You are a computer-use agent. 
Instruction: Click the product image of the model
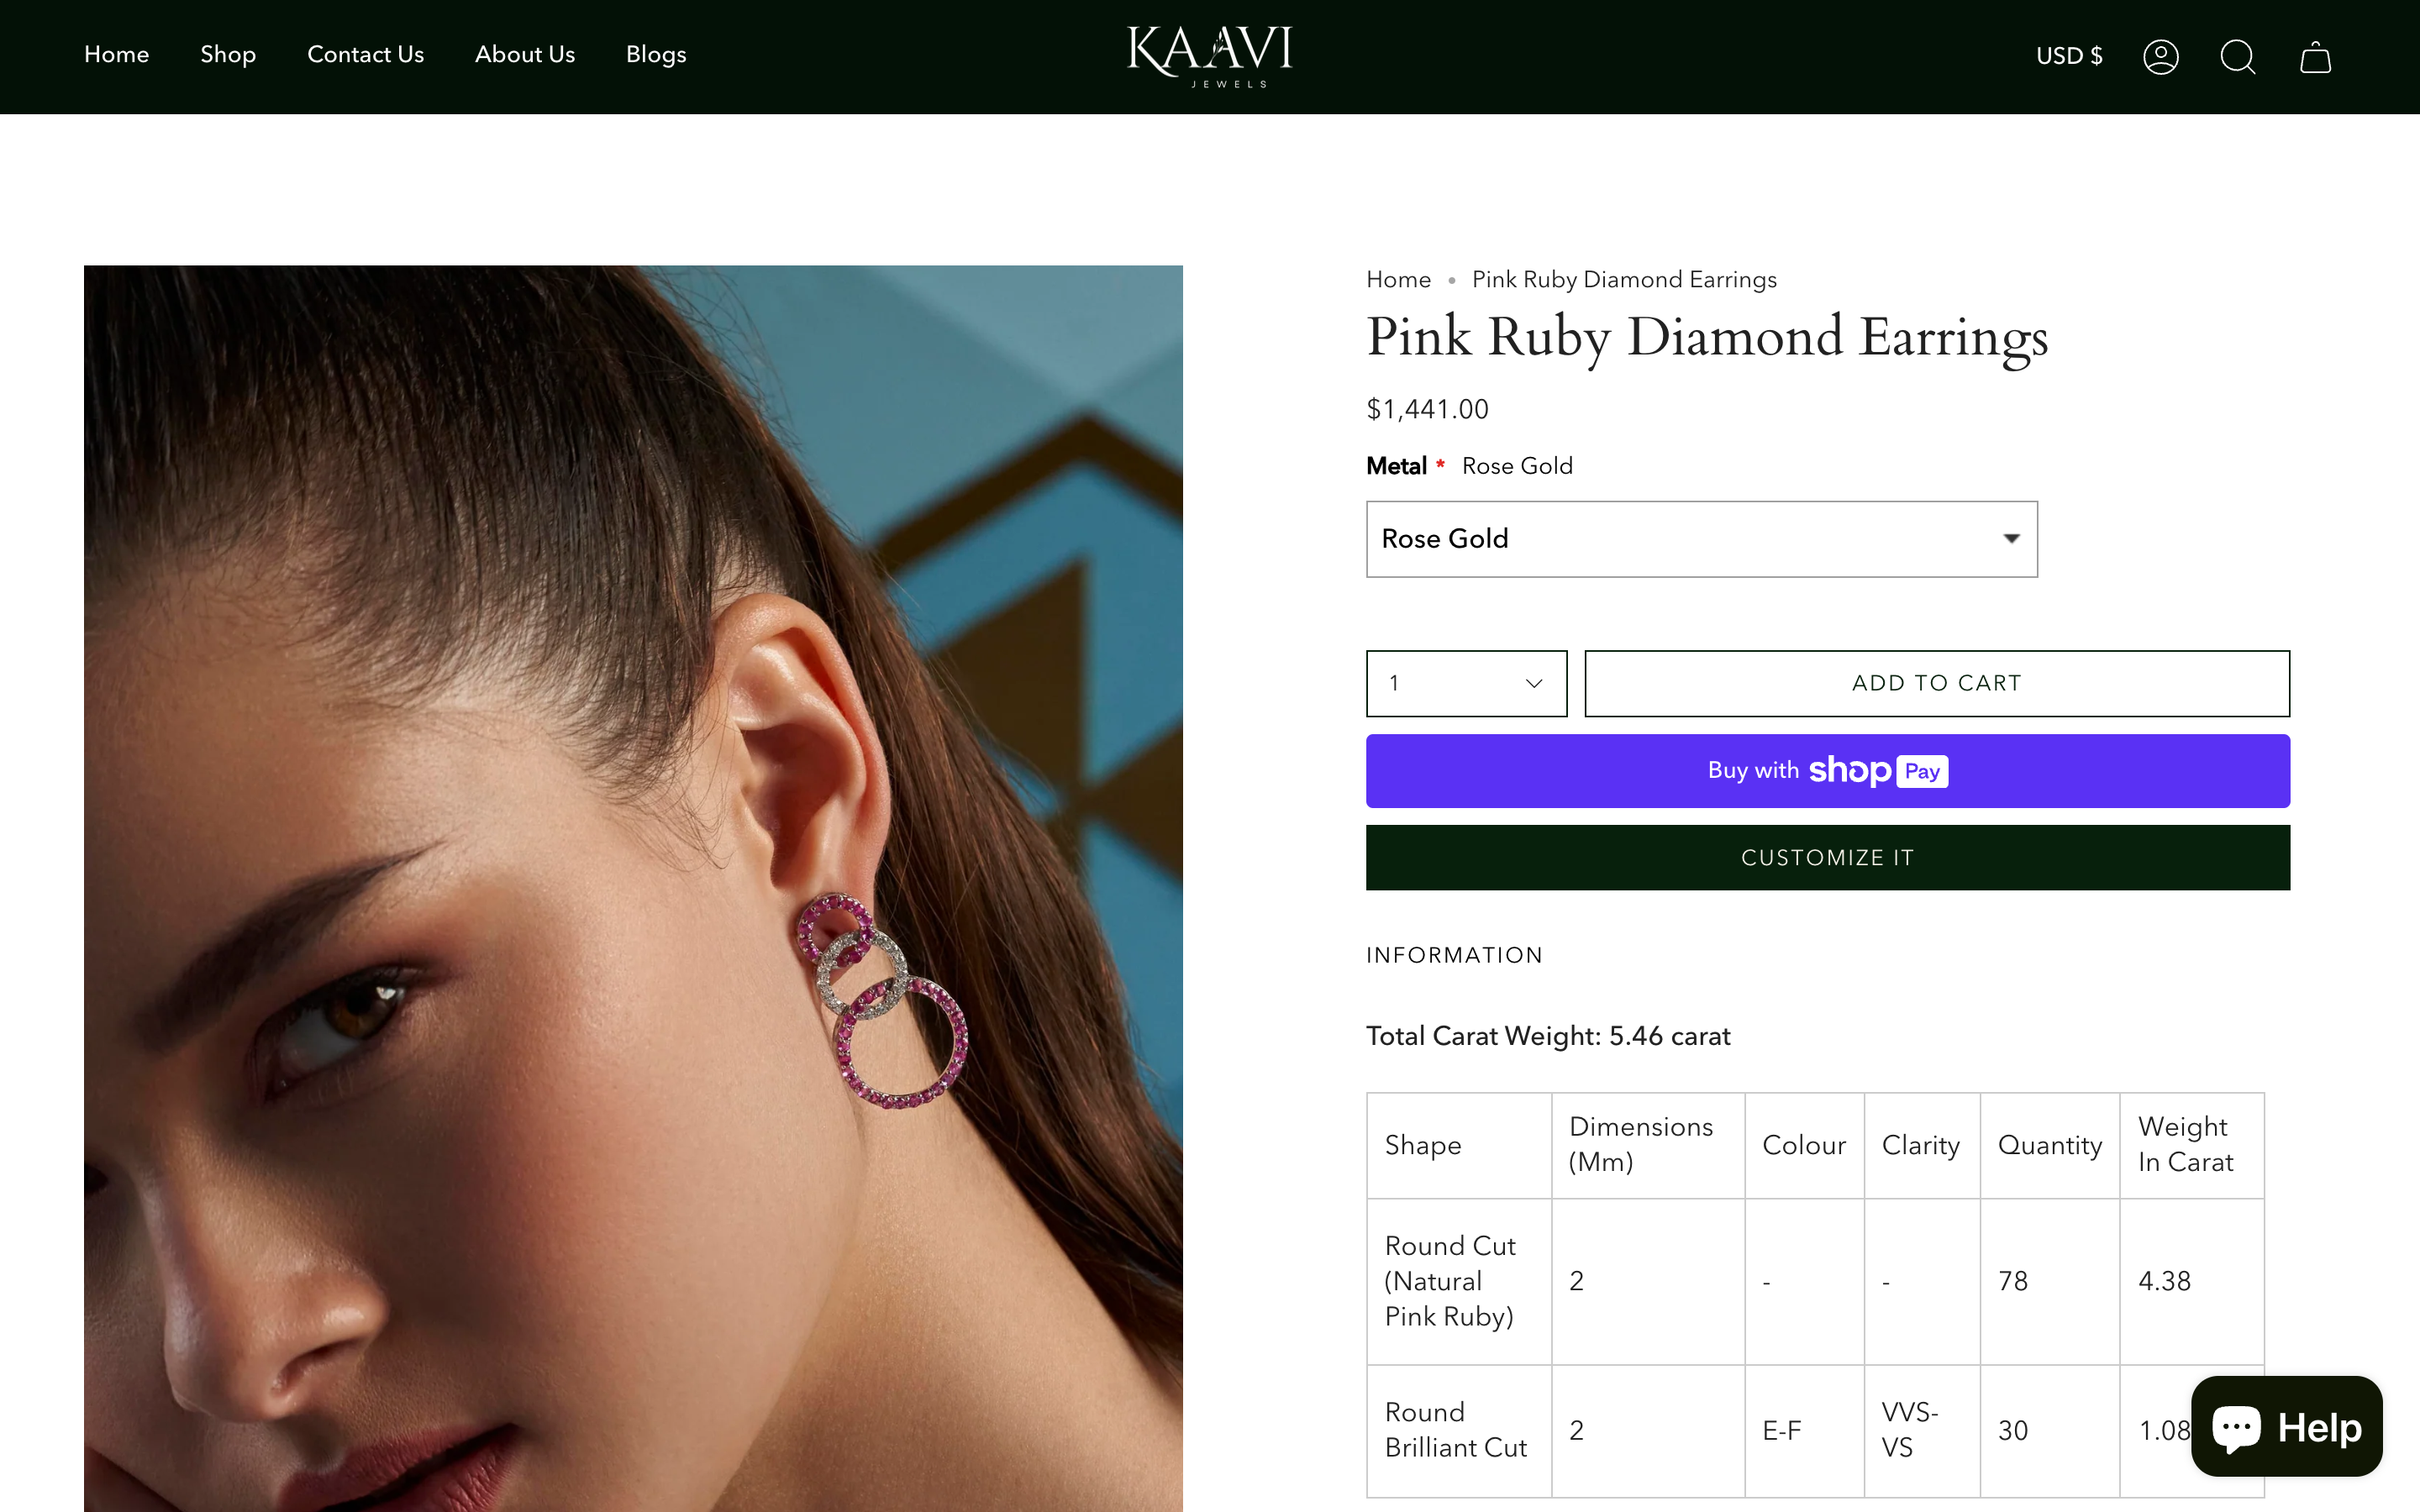pyautogui.click(x=633, y=880)
